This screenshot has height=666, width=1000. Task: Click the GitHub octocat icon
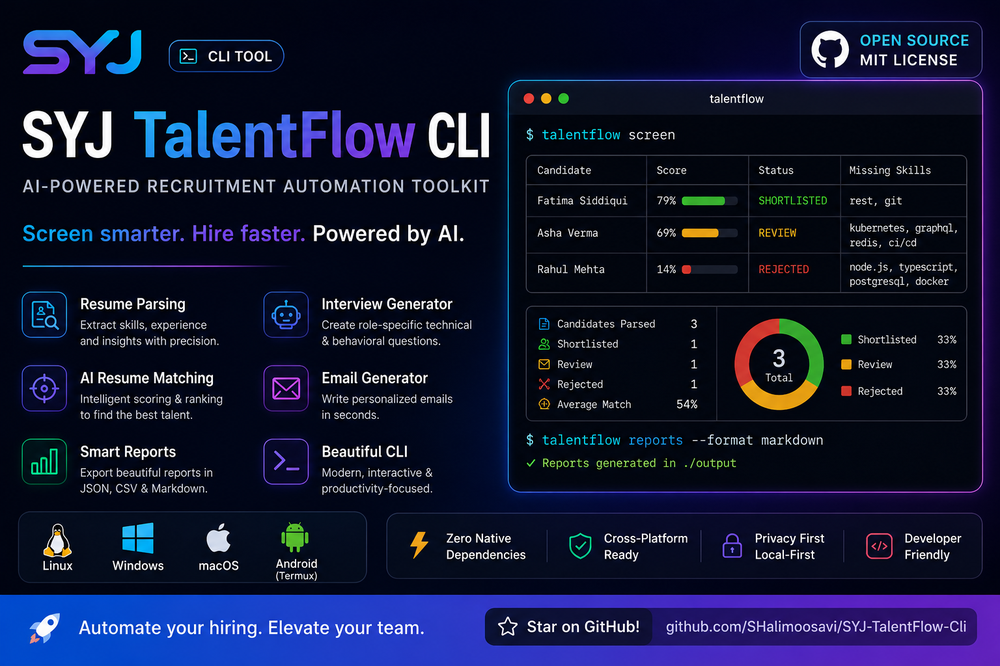click(x=830, y=50)
